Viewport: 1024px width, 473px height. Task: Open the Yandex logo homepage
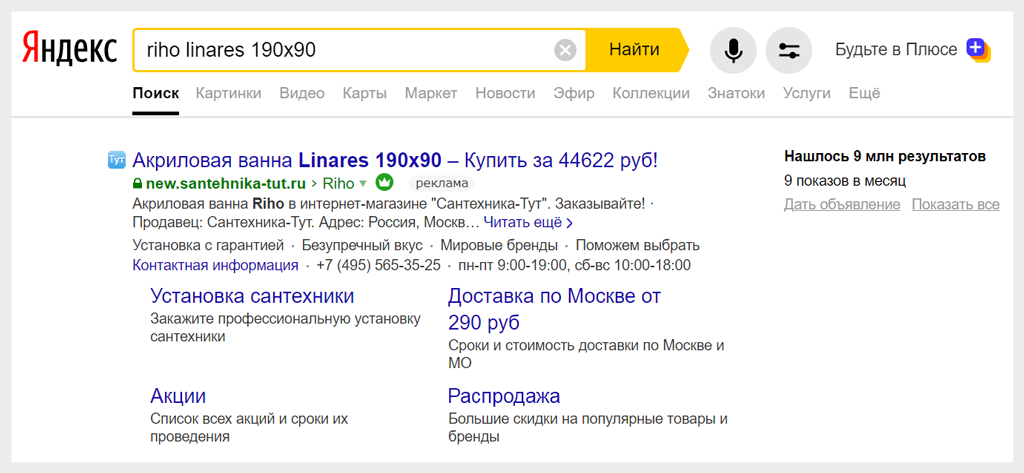tap(69, 49)
